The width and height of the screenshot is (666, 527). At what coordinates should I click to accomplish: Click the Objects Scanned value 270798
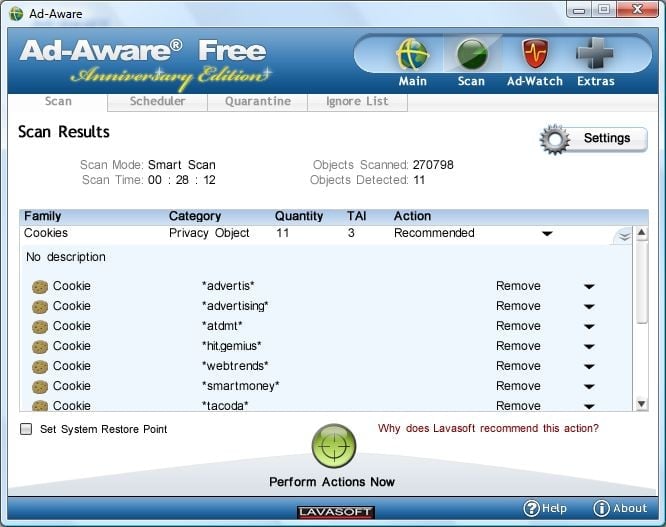(x=433, y=165)
